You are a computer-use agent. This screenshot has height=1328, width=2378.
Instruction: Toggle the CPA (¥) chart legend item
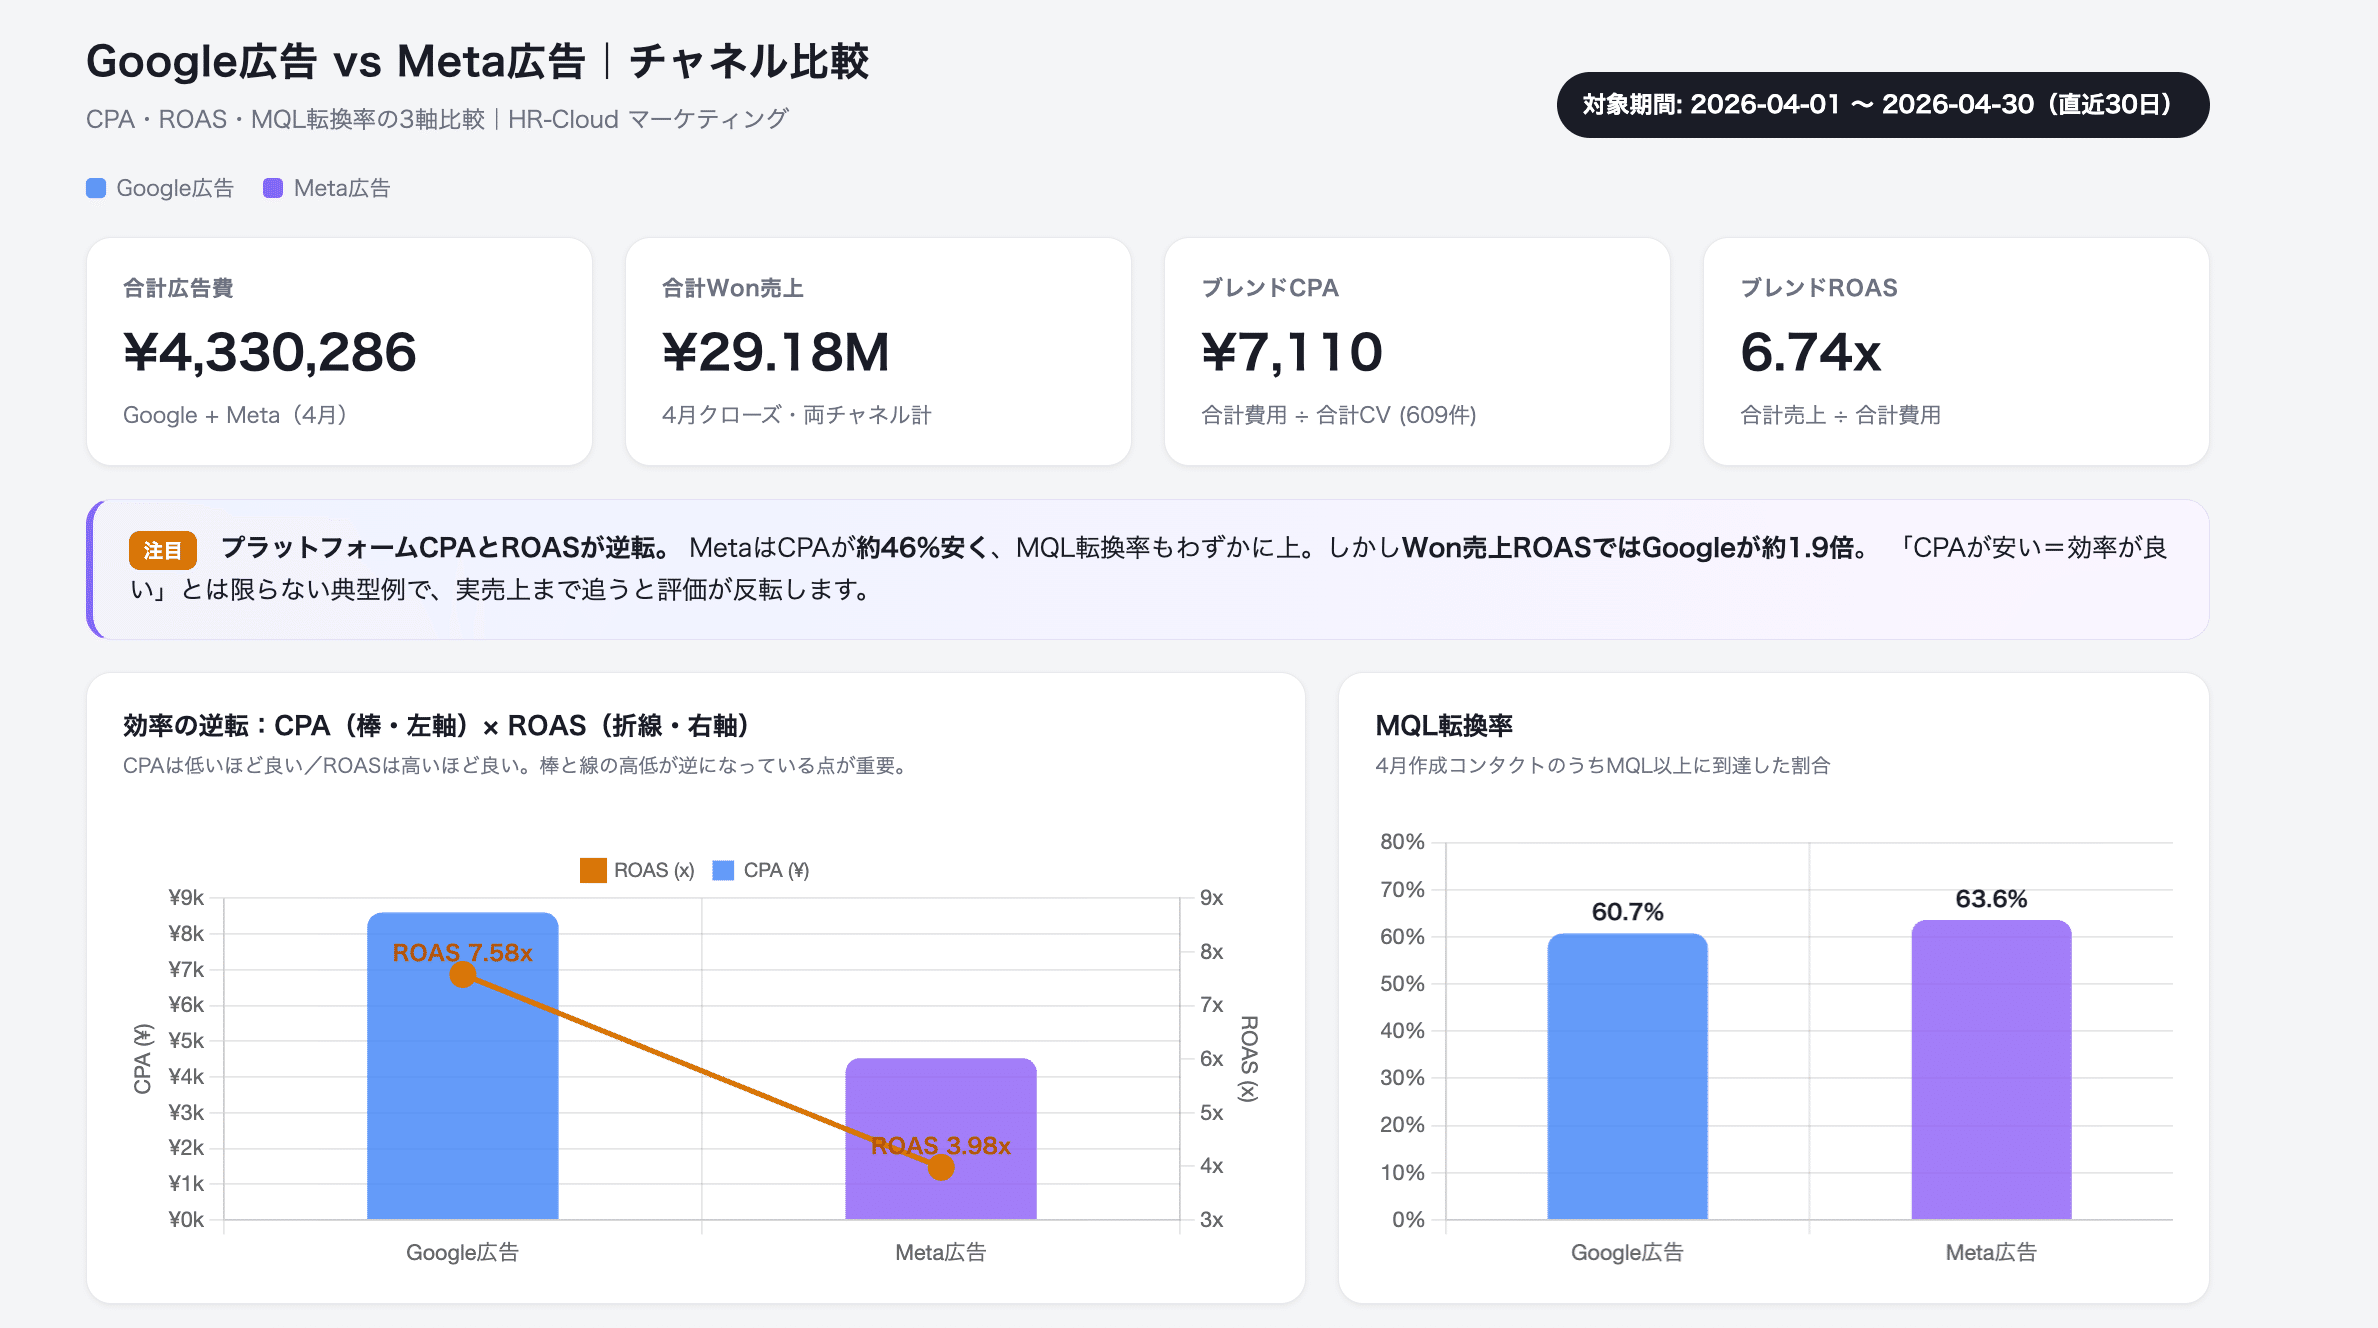[x=761, y=870]
